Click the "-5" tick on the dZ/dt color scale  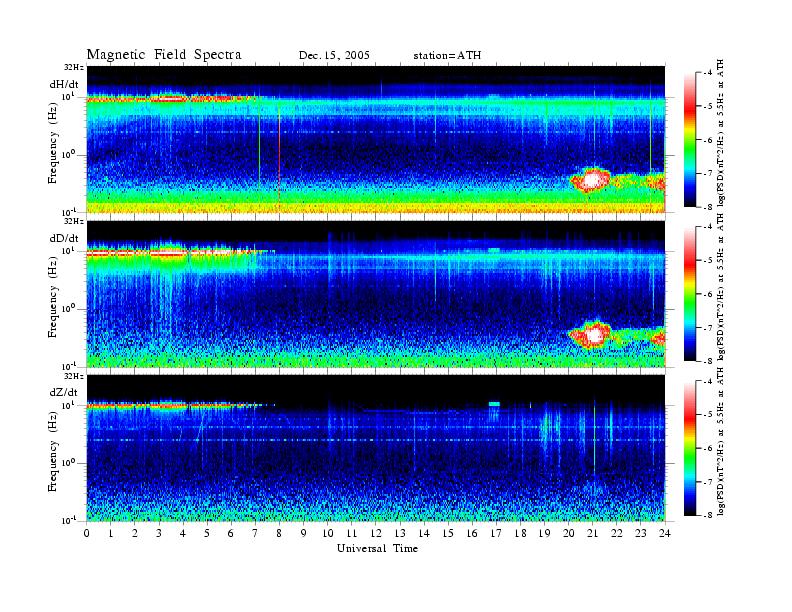tap(709, 415)
